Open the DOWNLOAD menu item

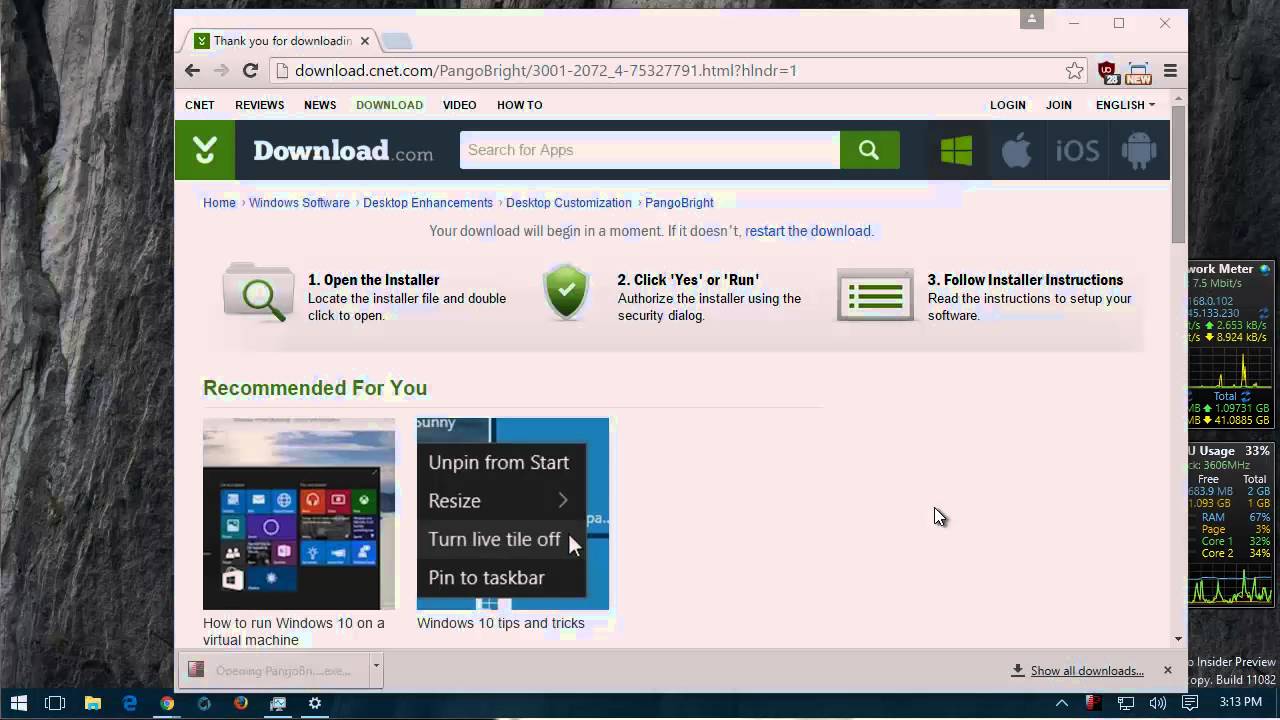point(389,105)
